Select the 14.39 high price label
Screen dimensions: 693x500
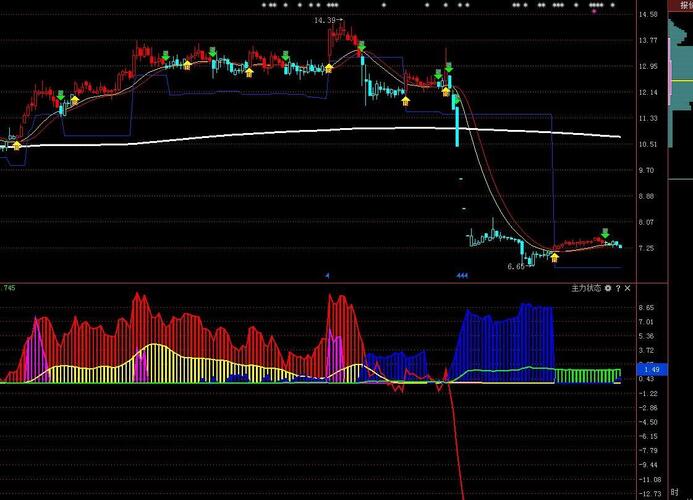pos(325,20)
